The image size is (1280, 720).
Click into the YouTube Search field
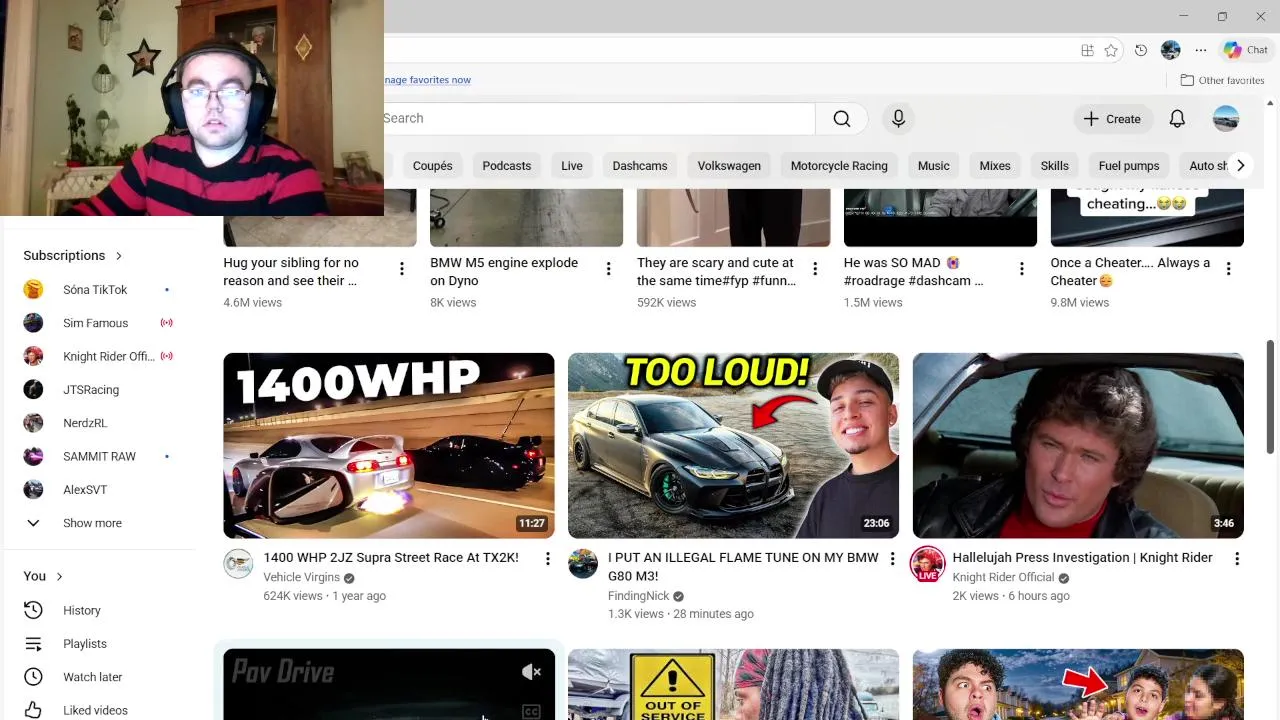(598, 119)
